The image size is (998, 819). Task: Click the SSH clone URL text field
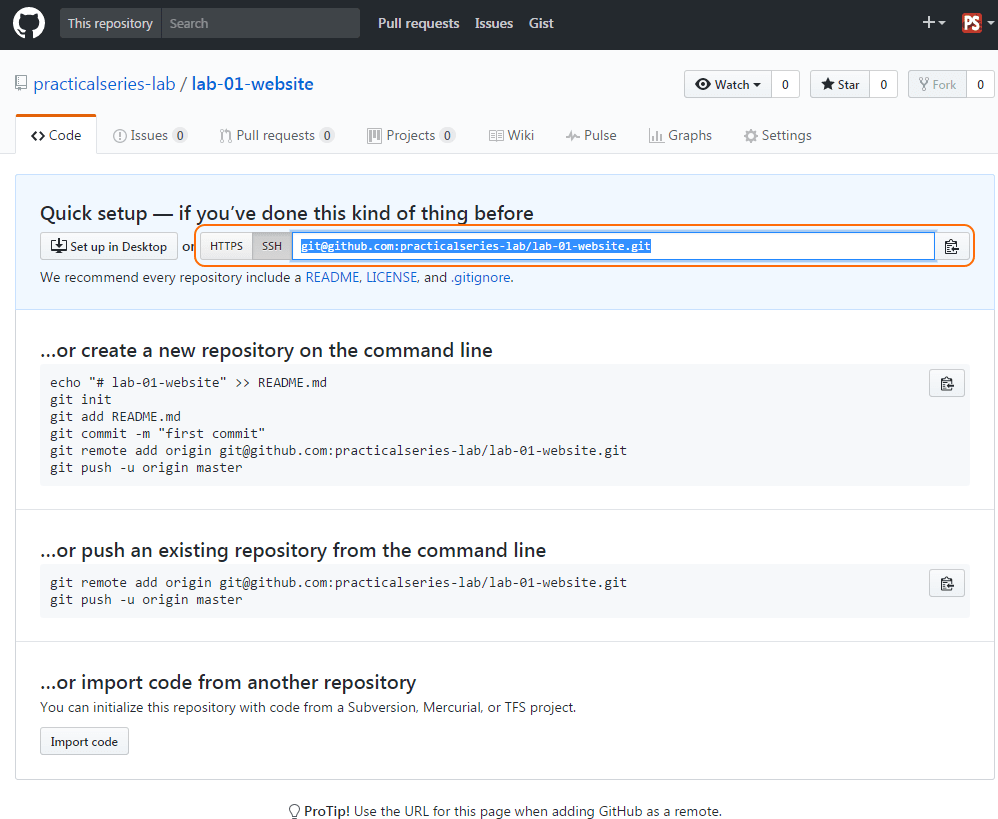point(613,246)
